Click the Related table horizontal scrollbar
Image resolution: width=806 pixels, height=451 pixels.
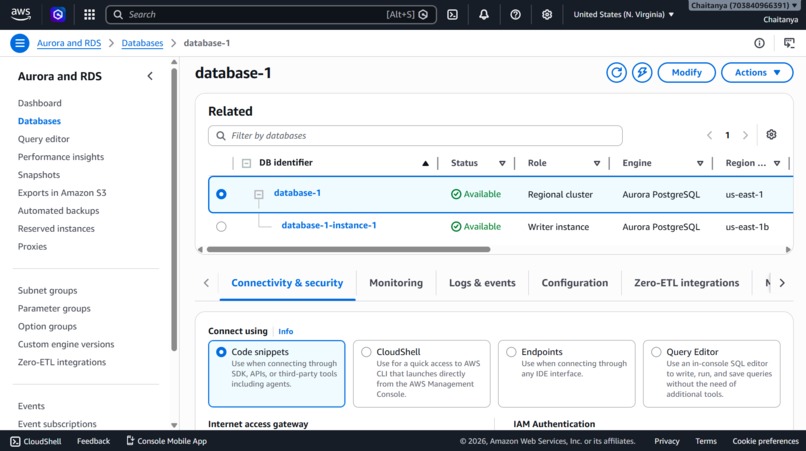pos(349,249)
